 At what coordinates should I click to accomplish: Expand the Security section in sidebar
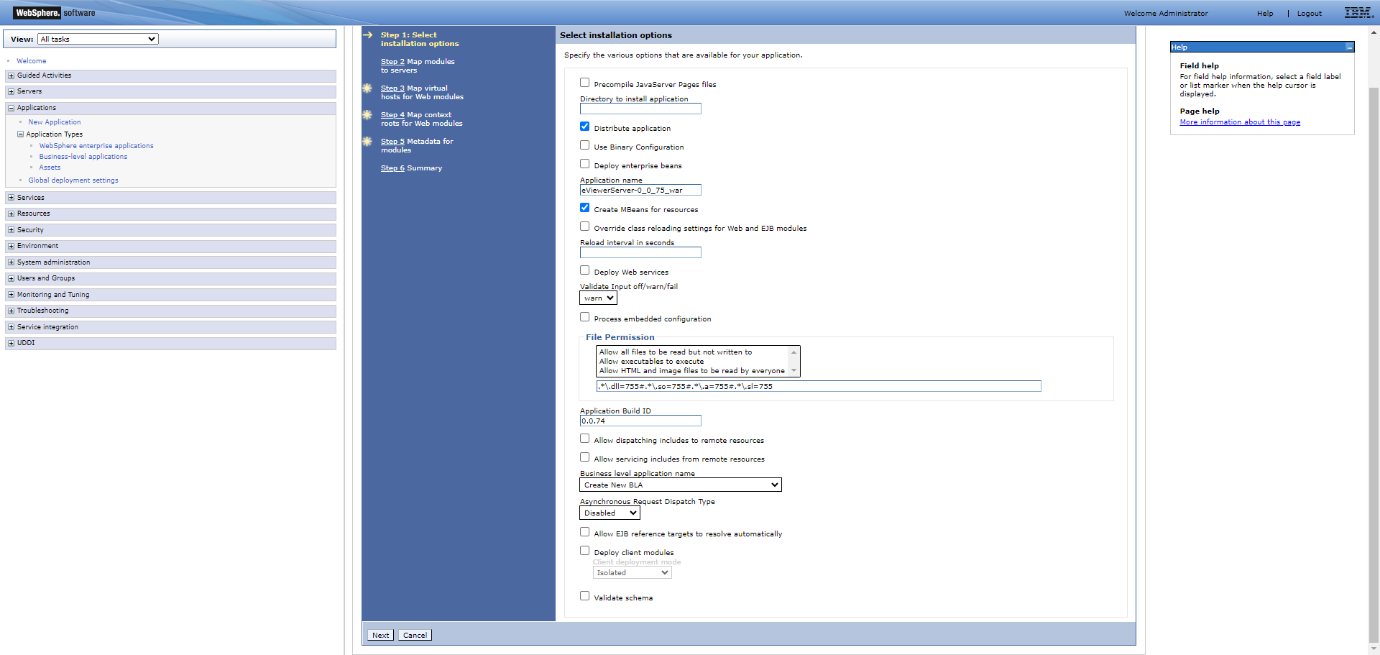pyautogui.click(x=9, y=229)
